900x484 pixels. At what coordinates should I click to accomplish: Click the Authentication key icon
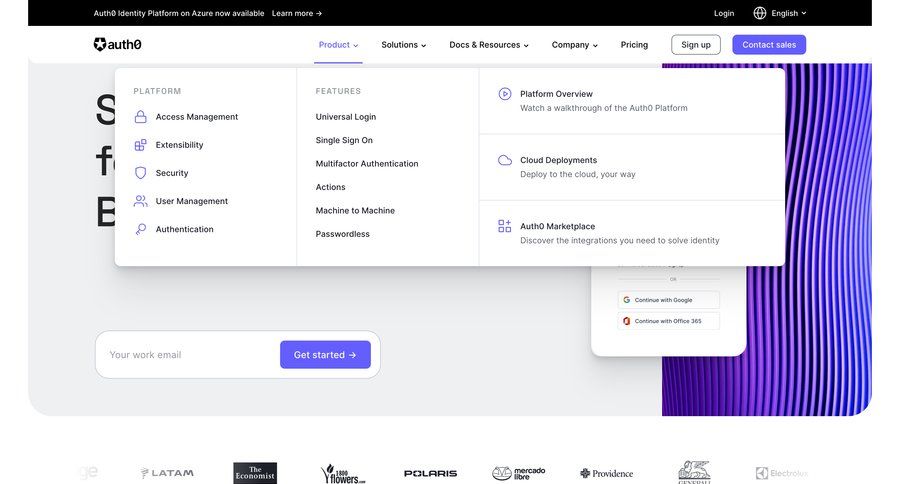(141, 229)
